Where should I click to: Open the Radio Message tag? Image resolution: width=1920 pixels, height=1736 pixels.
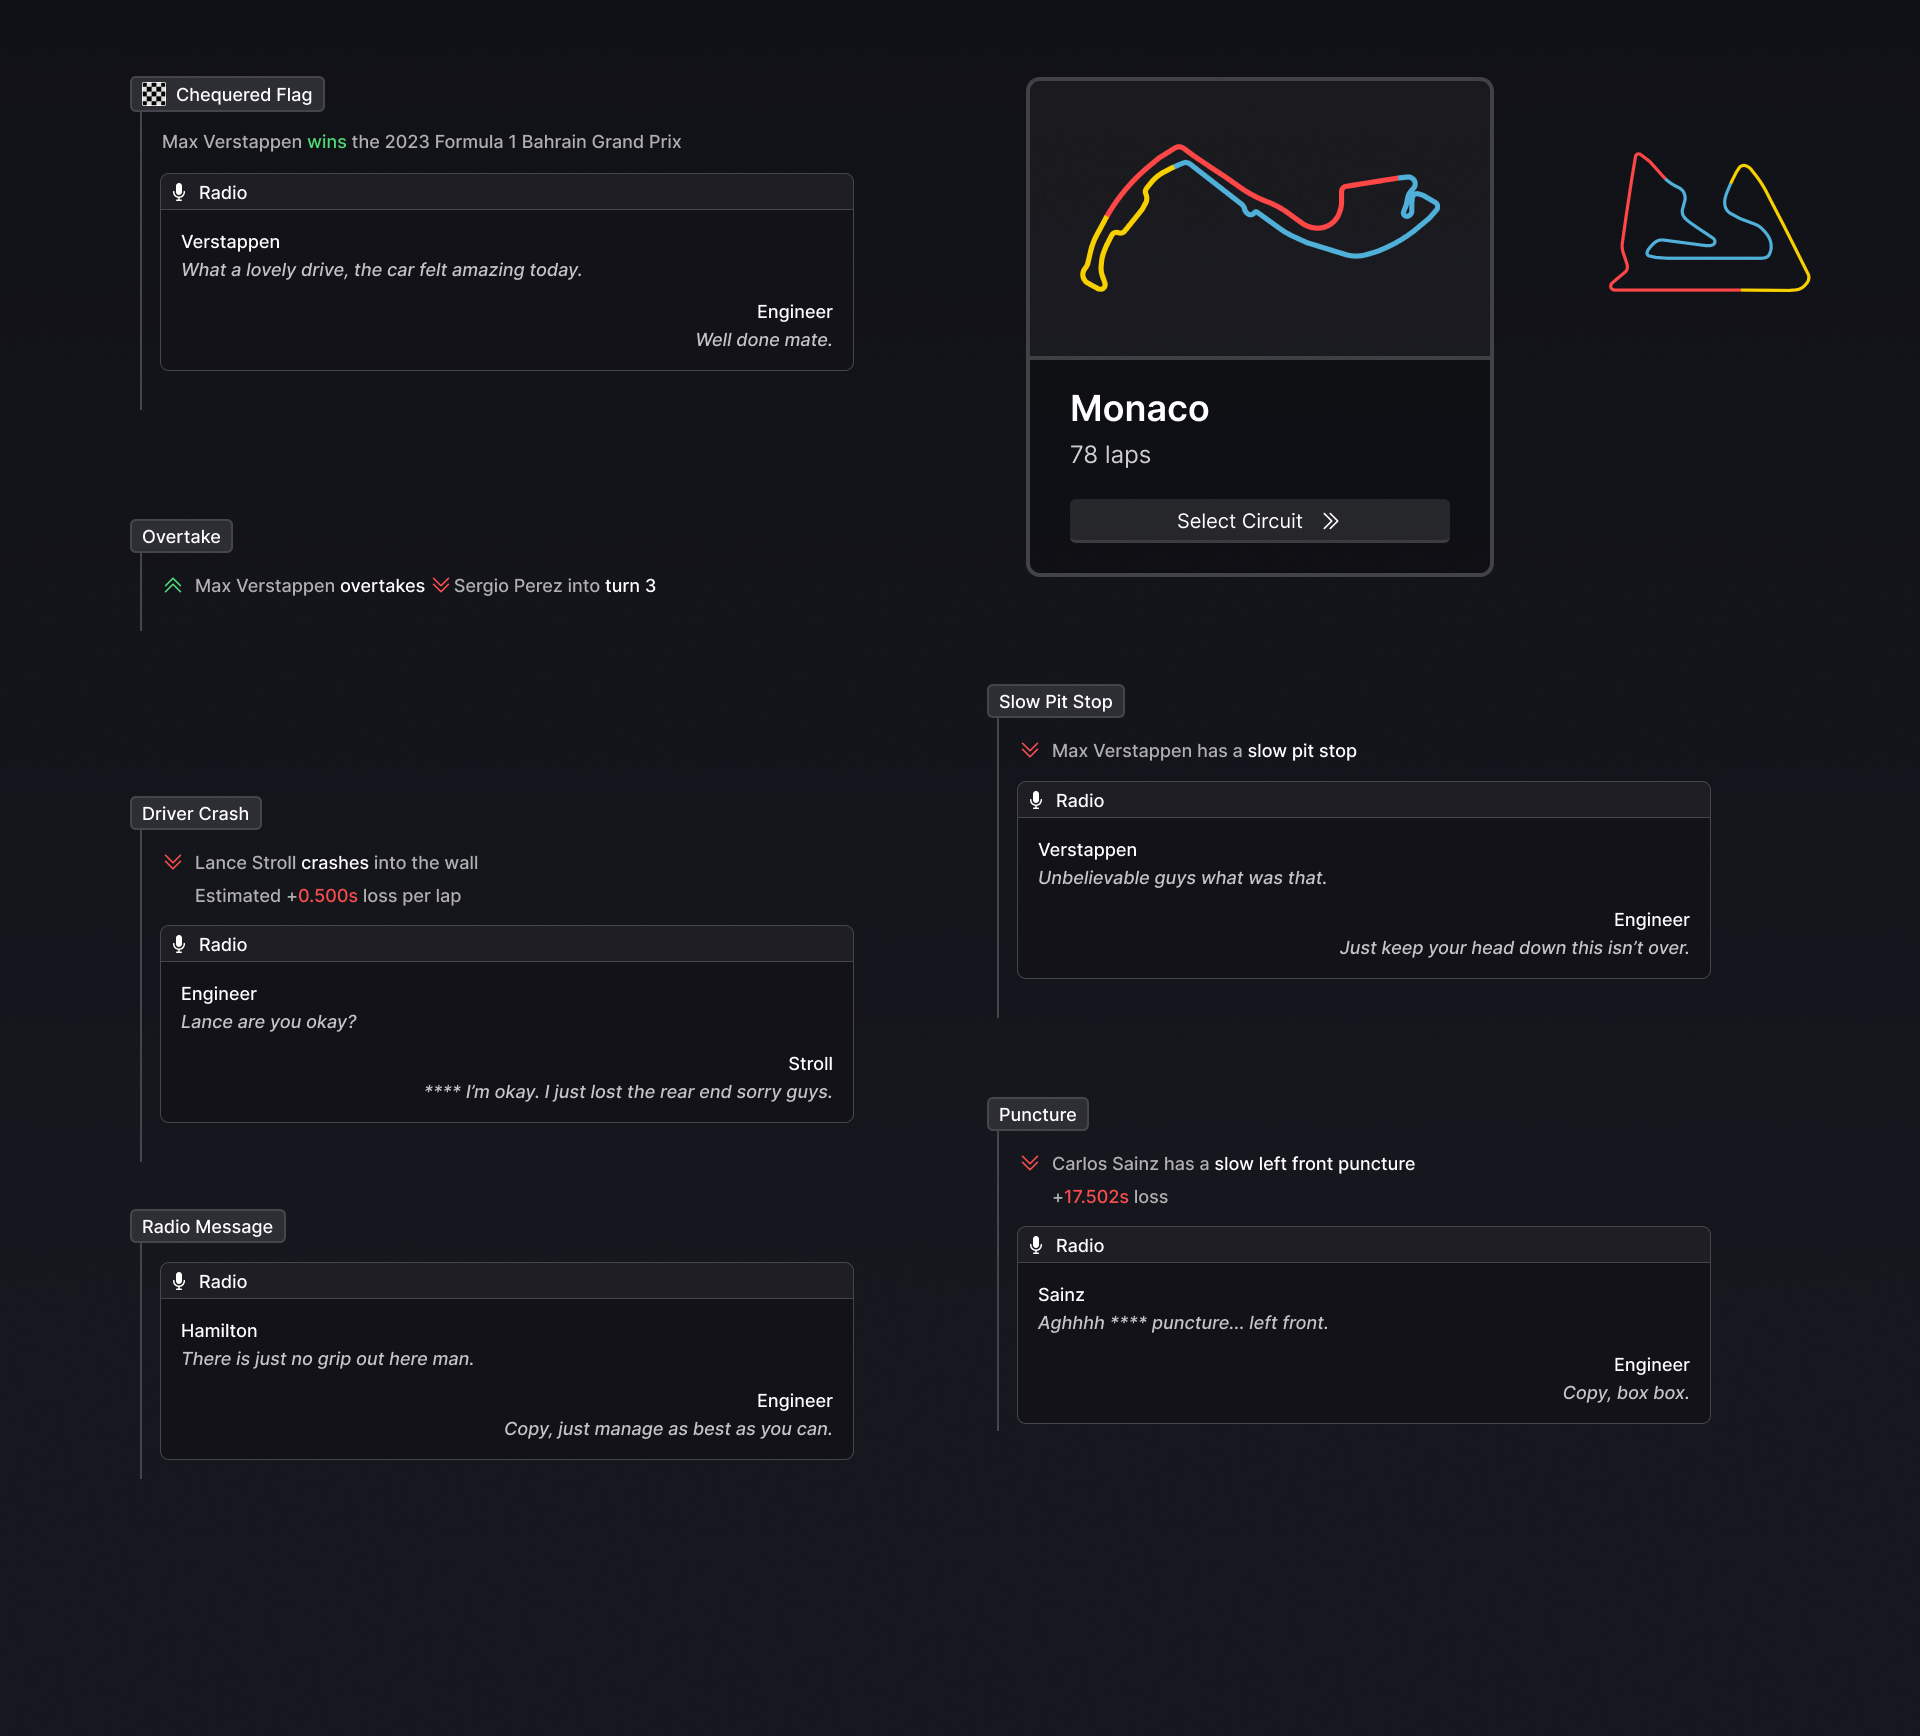coord(207,1227)
